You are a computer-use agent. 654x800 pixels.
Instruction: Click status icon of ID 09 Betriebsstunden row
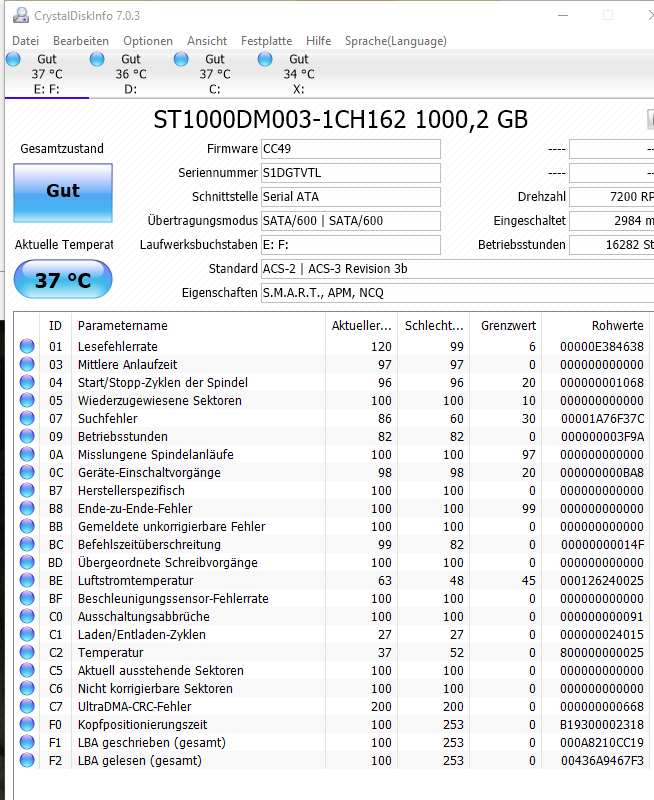[27, 436]
